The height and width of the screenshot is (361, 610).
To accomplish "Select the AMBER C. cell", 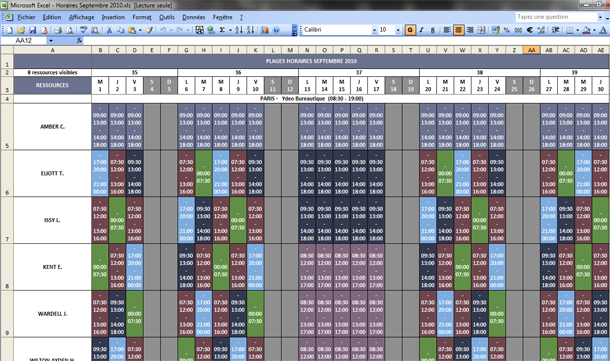I will click(x=53, y=126).
